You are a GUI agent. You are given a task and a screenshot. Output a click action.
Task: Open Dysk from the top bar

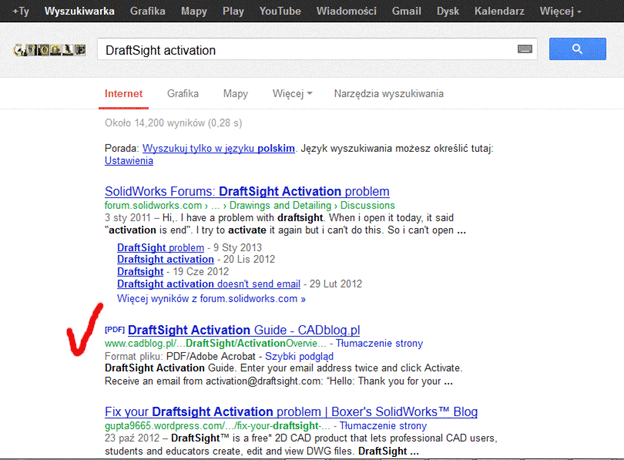(448, 11)
